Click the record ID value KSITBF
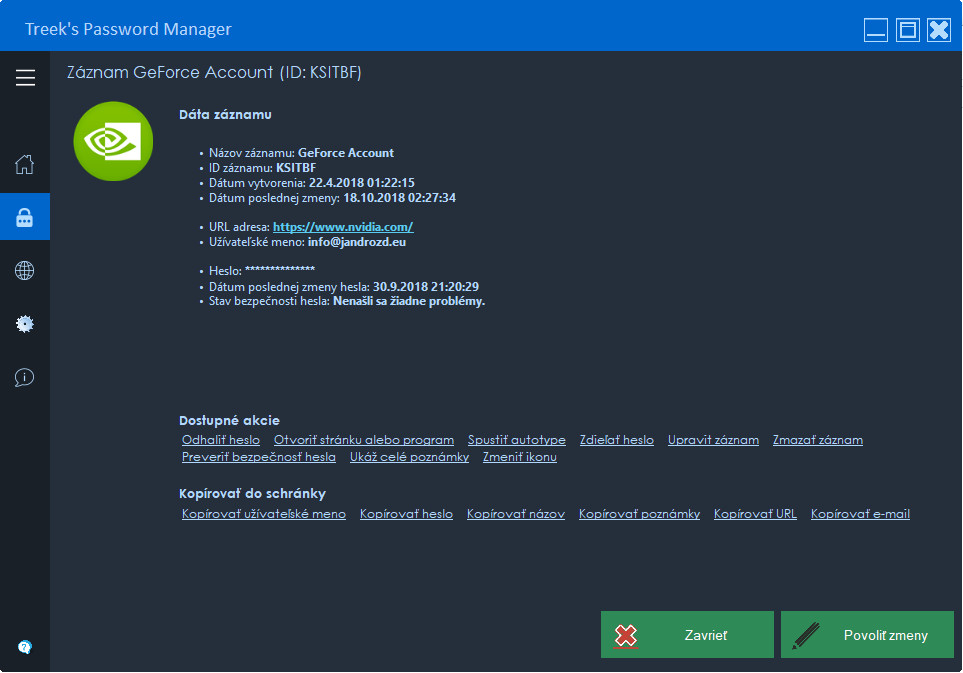This screenshot has width=963, height=673. 296,168
